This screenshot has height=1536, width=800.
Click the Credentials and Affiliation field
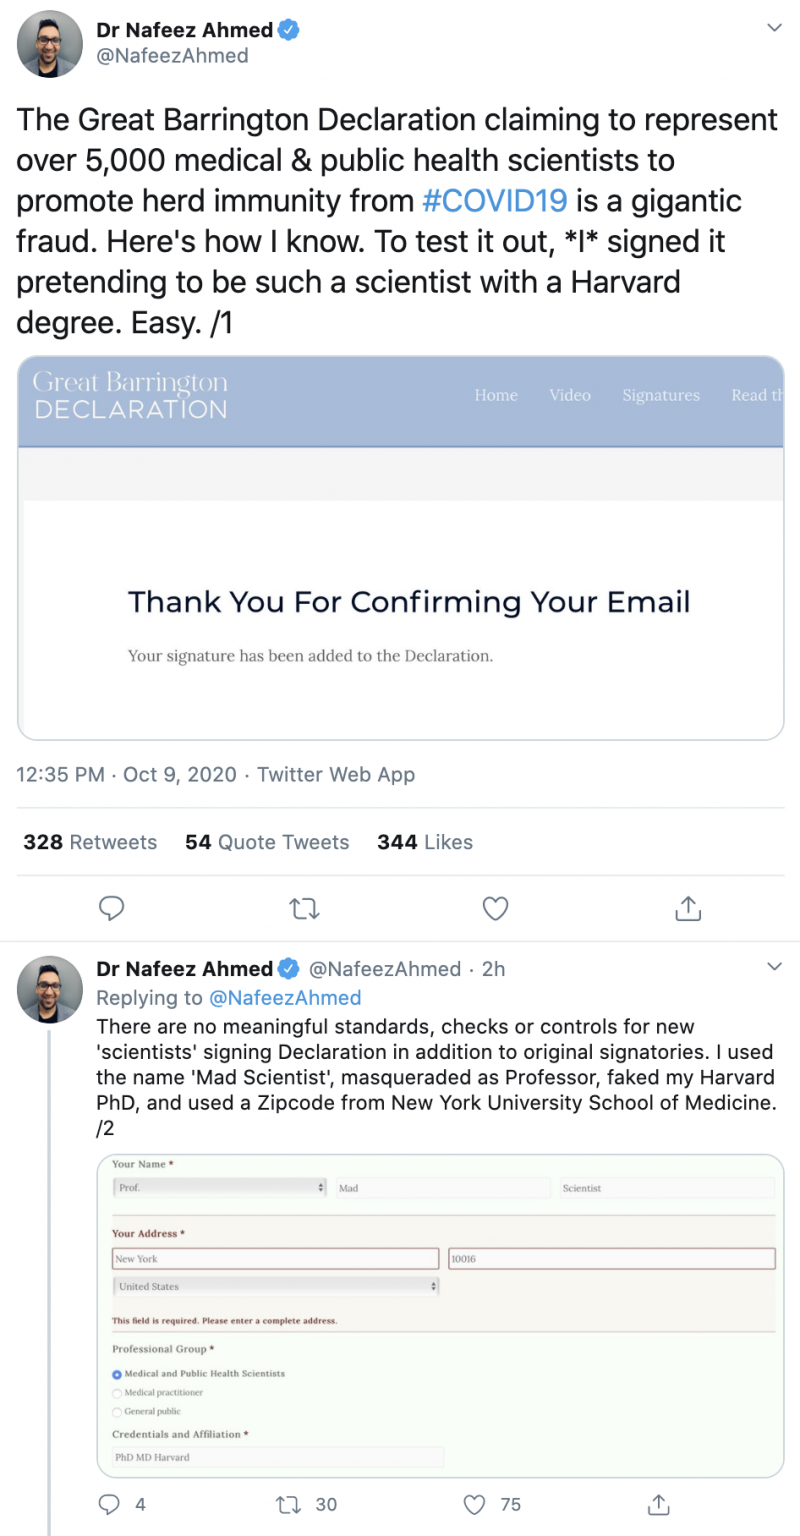278,1457
